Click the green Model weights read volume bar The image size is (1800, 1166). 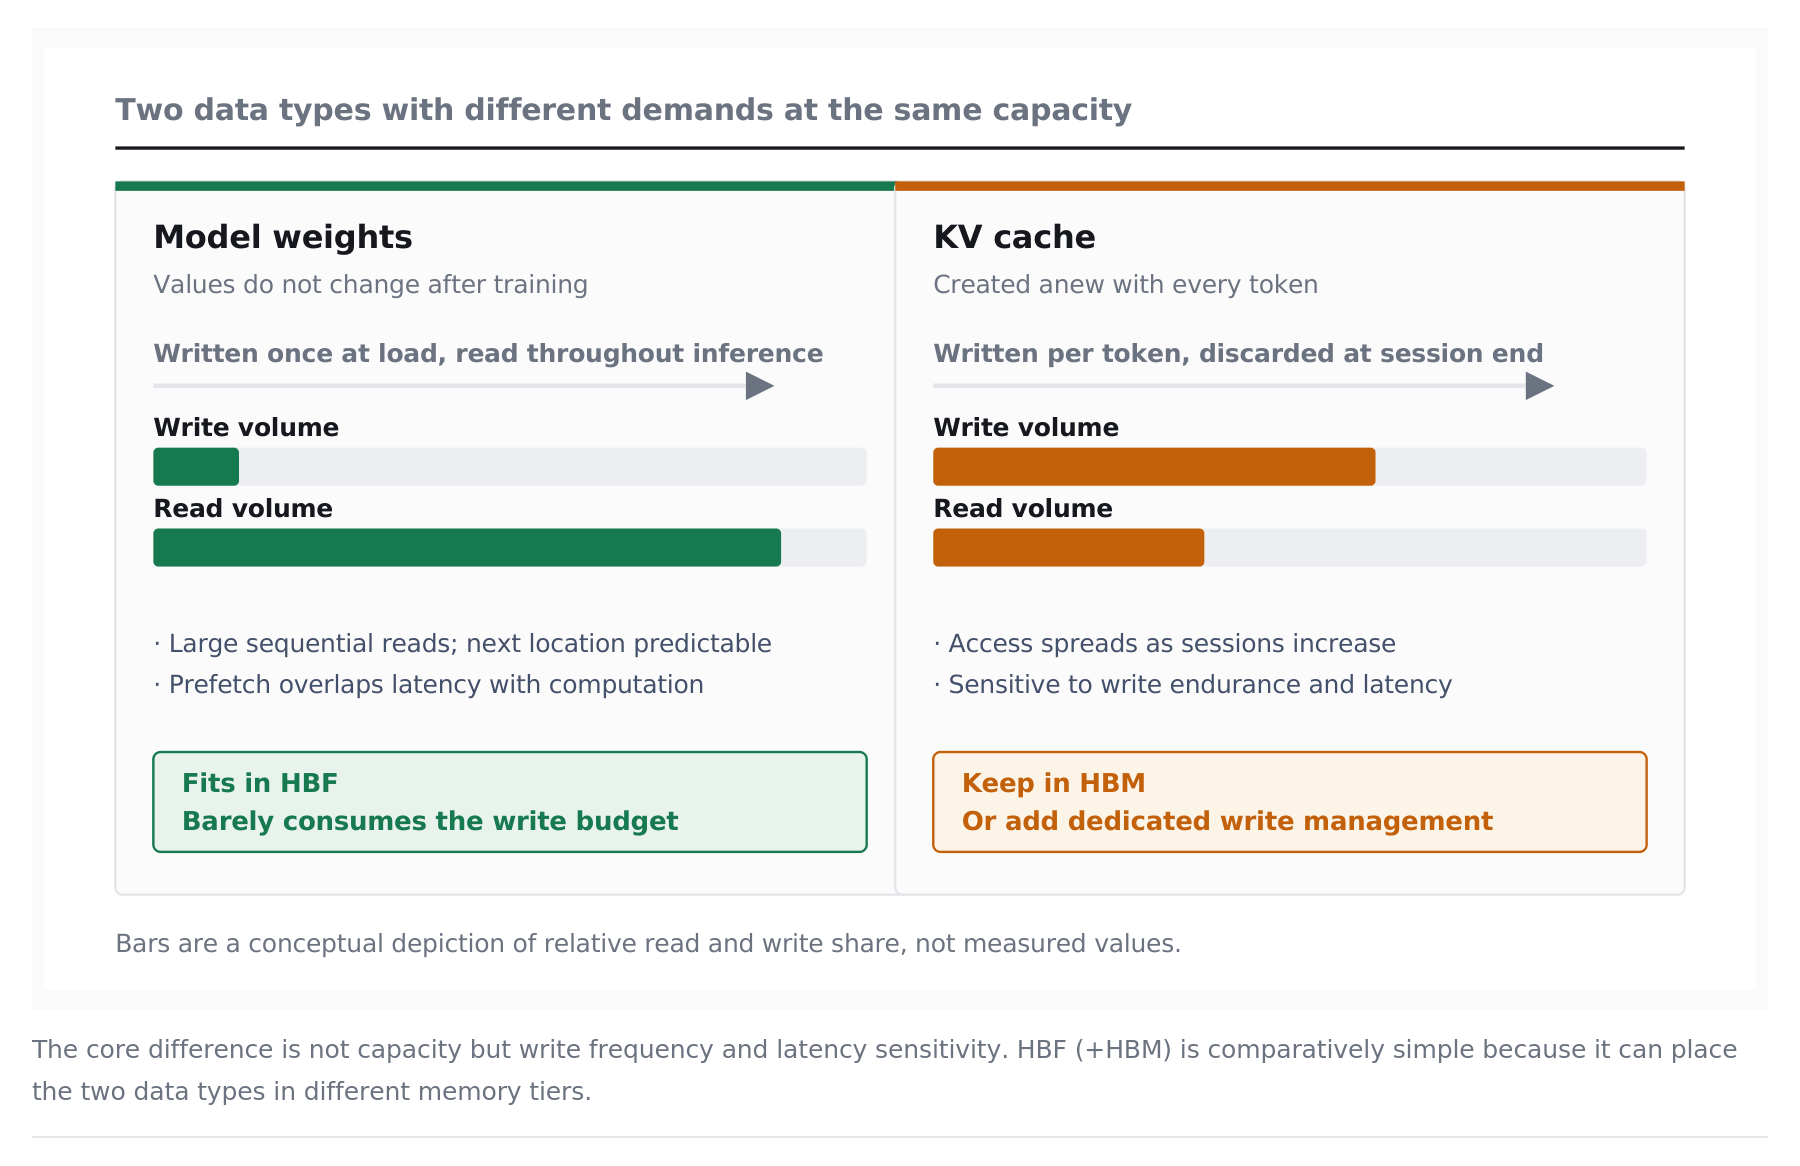[467, 548]
